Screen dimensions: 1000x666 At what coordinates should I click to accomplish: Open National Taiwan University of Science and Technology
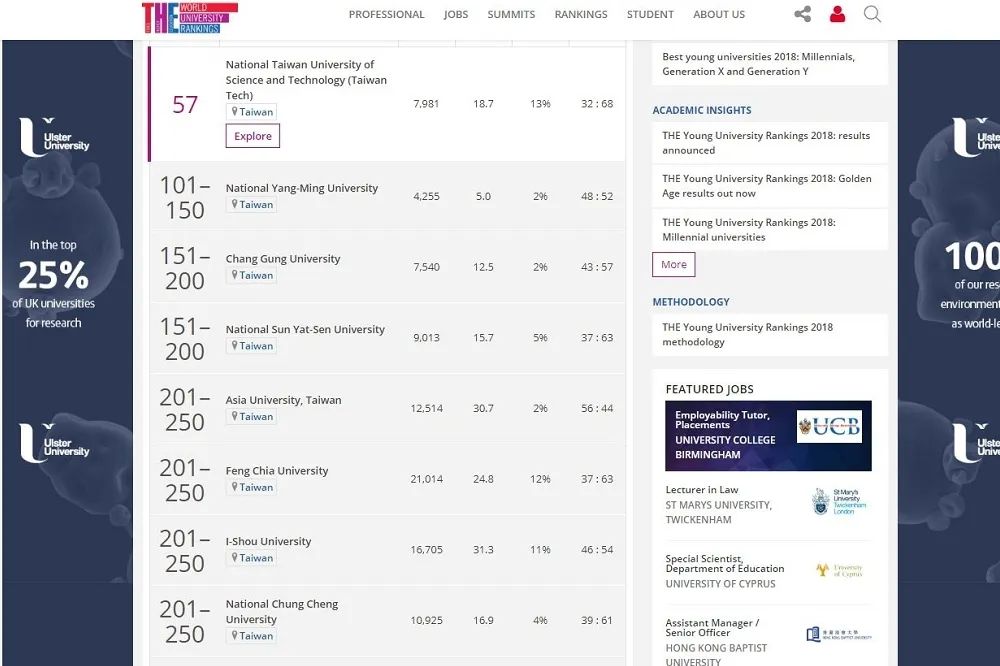tap(306, 80)
